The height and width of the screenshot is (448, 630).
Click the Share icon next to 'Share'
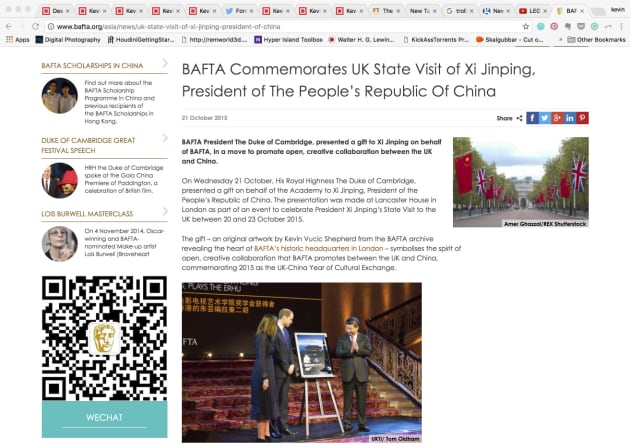pos(519,118)
